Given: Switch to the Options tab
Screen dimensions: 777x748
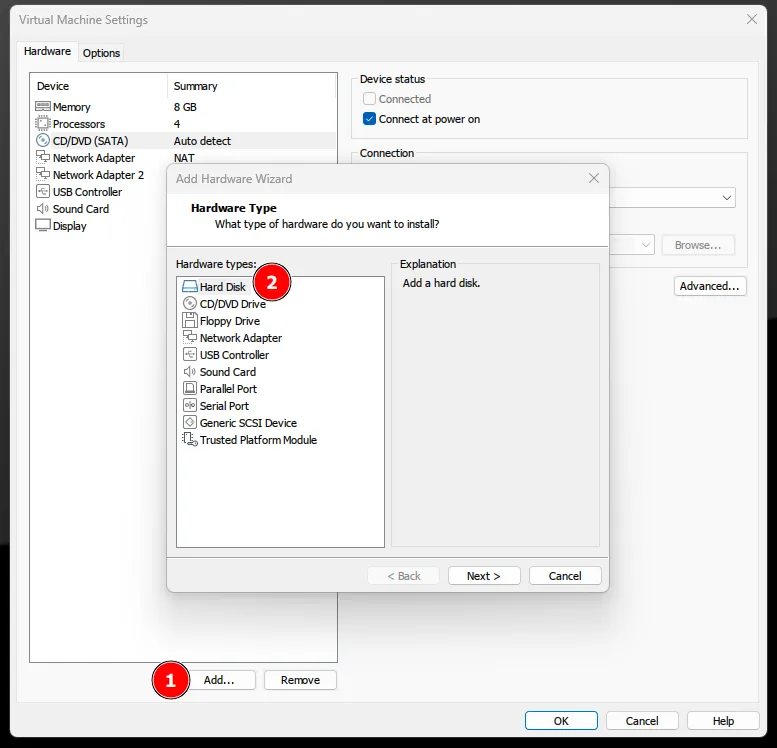Looking at the screenshot, I should click(x=101, y=53).
